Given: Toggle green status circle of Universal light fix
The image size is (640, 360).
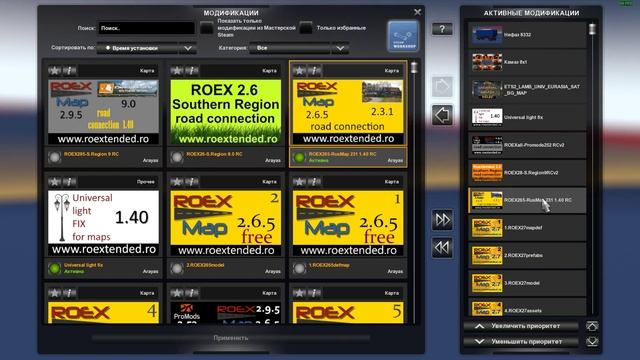Looking at the screenshot, I should [x=54, y=268].
